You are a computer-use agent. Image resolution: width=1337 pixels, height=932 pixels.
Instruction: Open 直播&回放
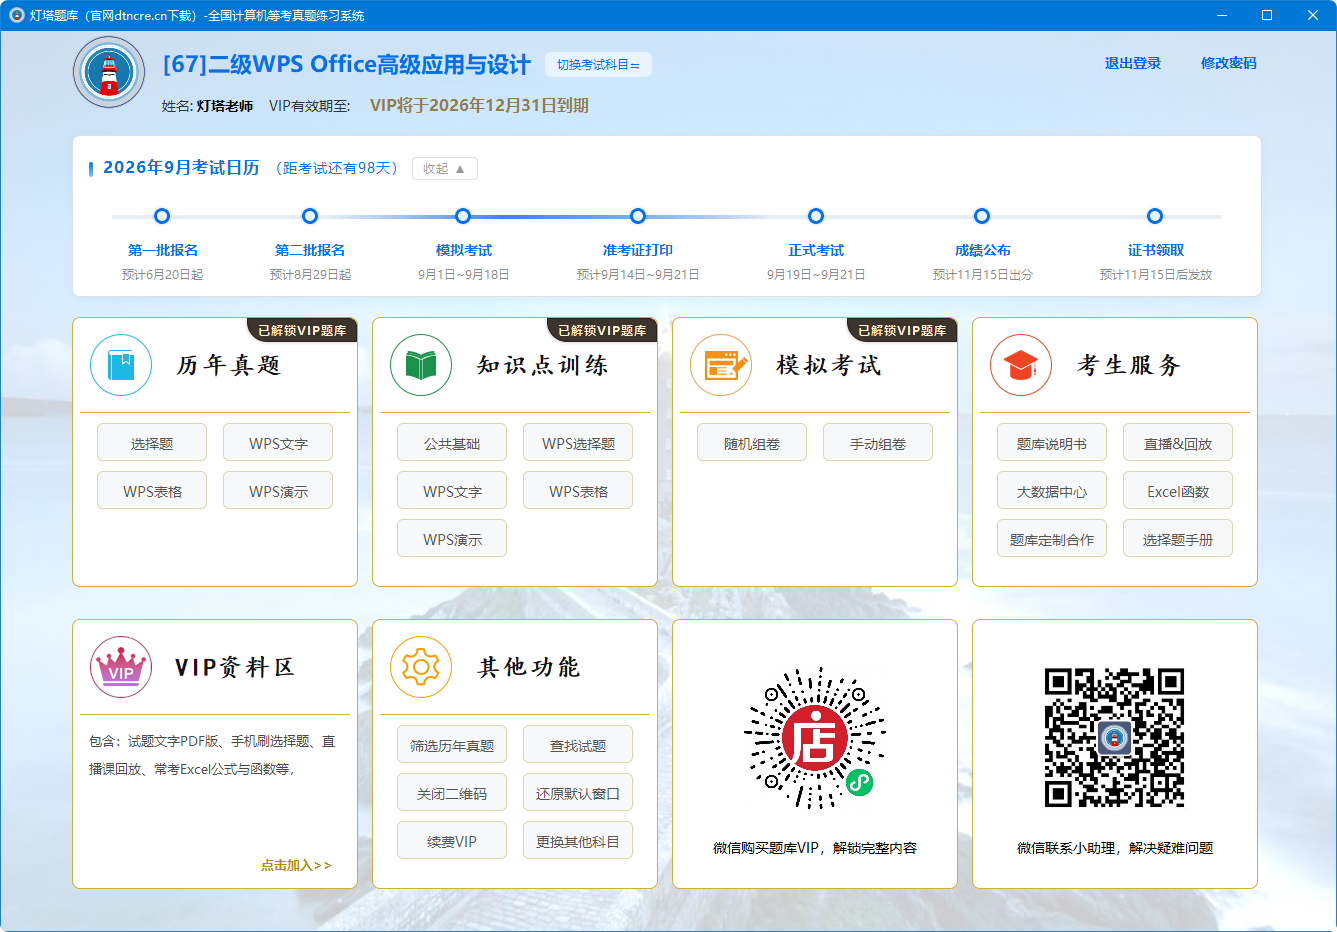click(x=1178, y=443)
